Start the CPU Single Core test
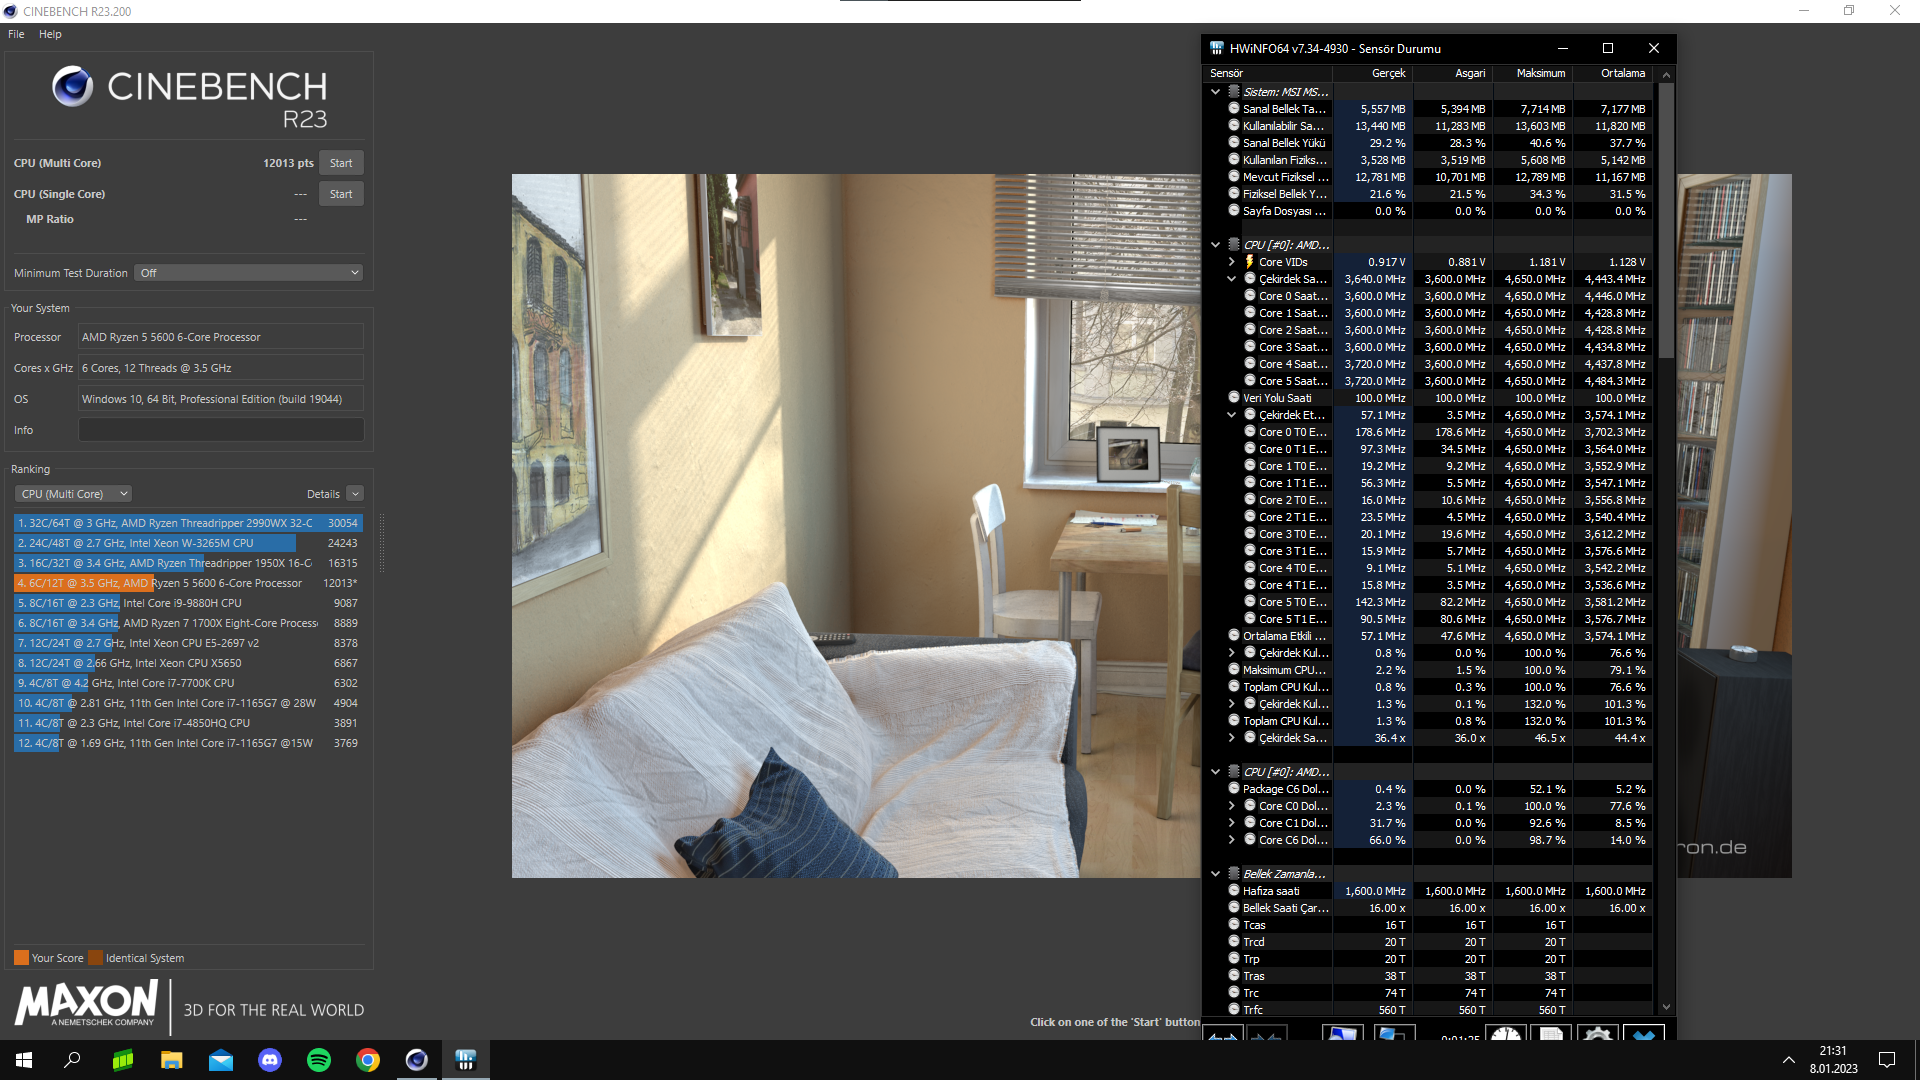This screenshot has width=1920, height=1080. 341,194
